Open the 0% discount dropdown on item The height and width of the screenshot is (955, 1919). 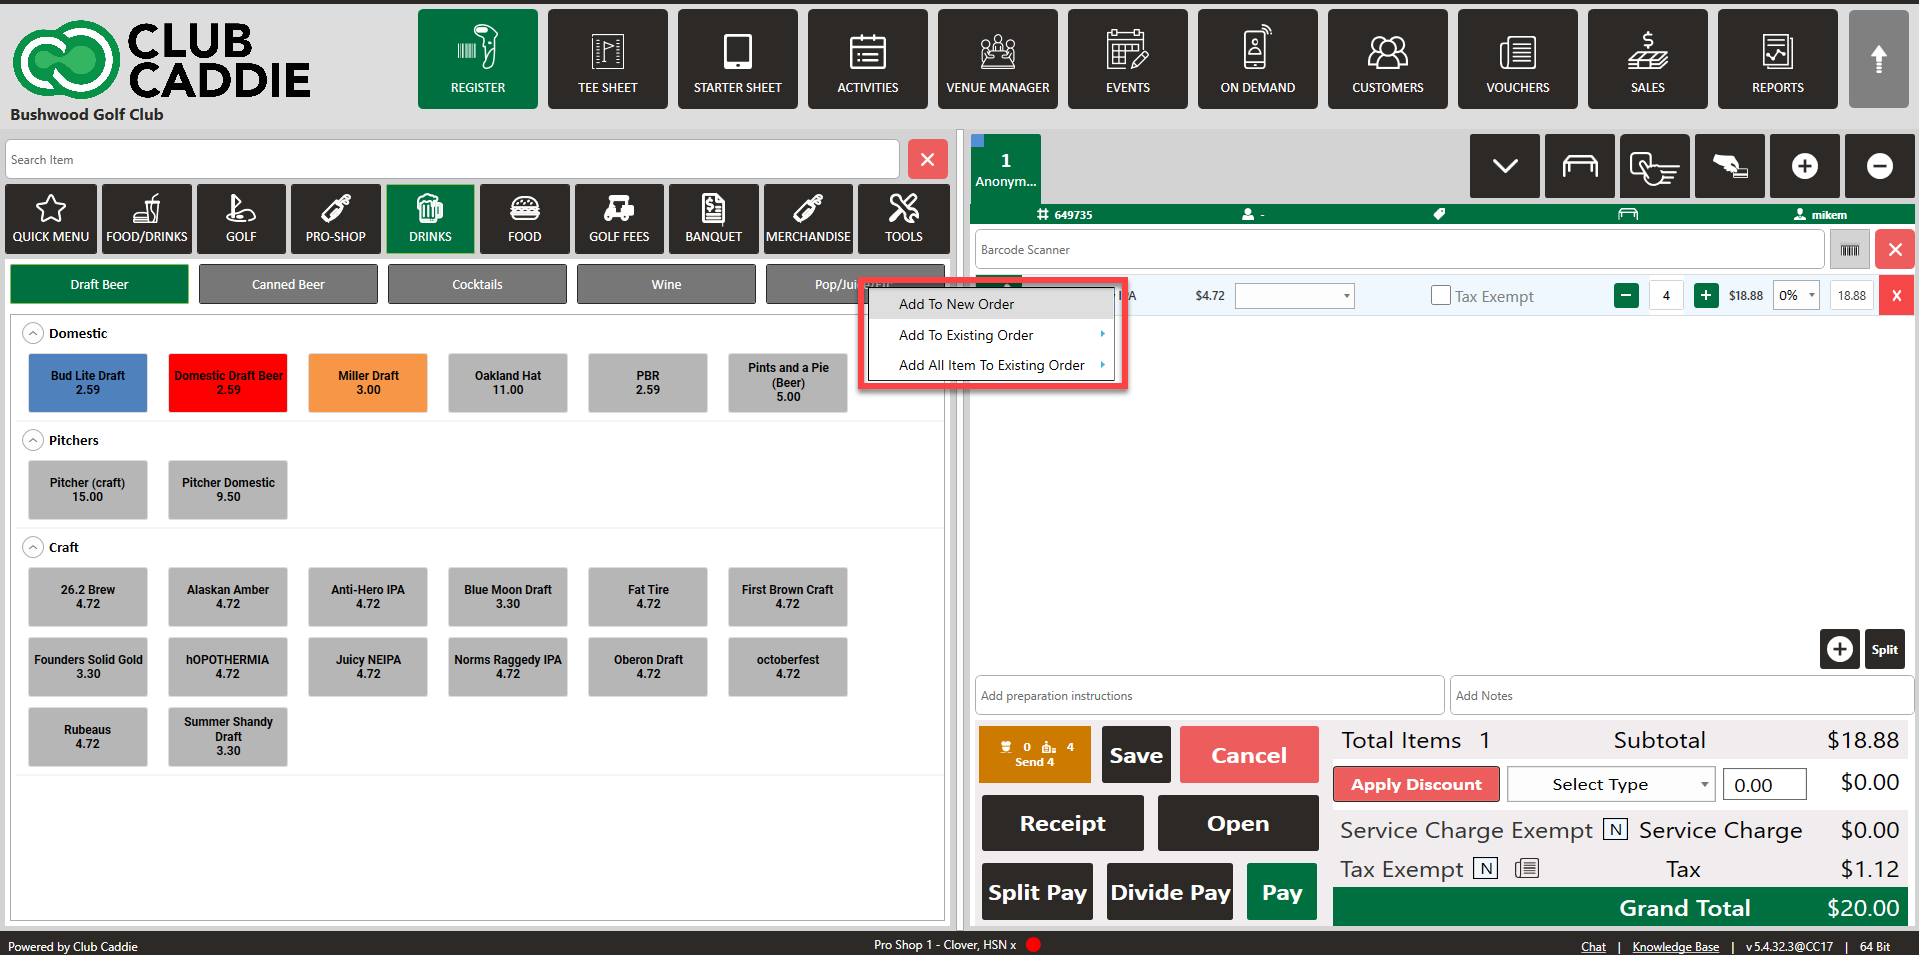click(1795, 295)
